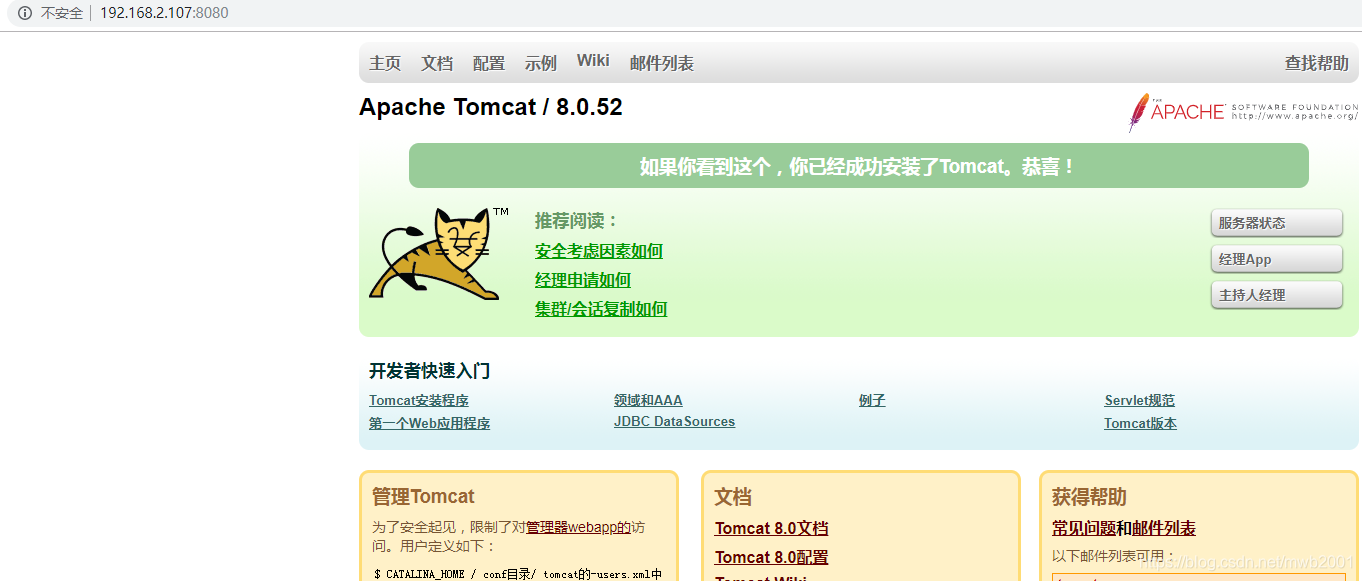The image size is (1362, 581).
Task: Open the Tomcat版本 link
Action: point(1140,423)
